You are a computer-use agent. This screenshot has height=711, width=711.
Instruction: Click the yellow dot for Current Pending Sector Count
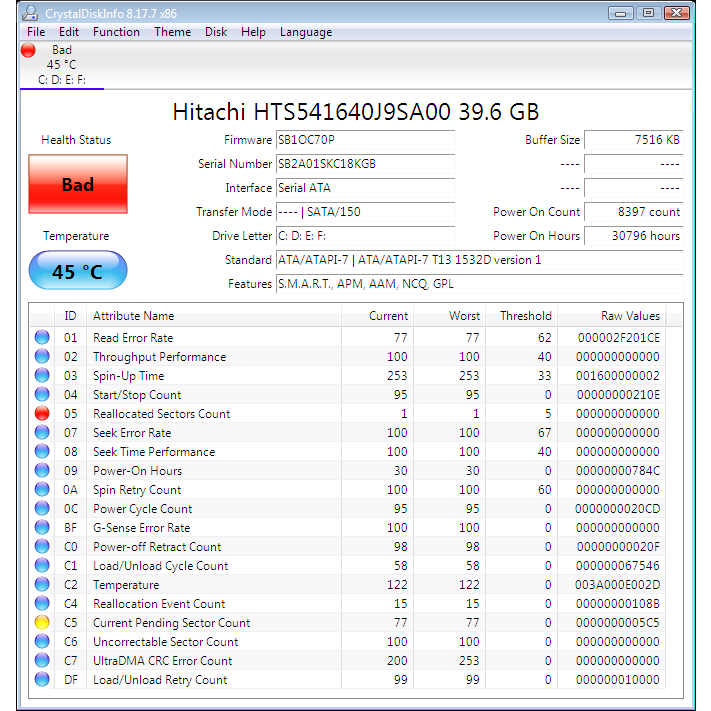click(x=42, y=623)
